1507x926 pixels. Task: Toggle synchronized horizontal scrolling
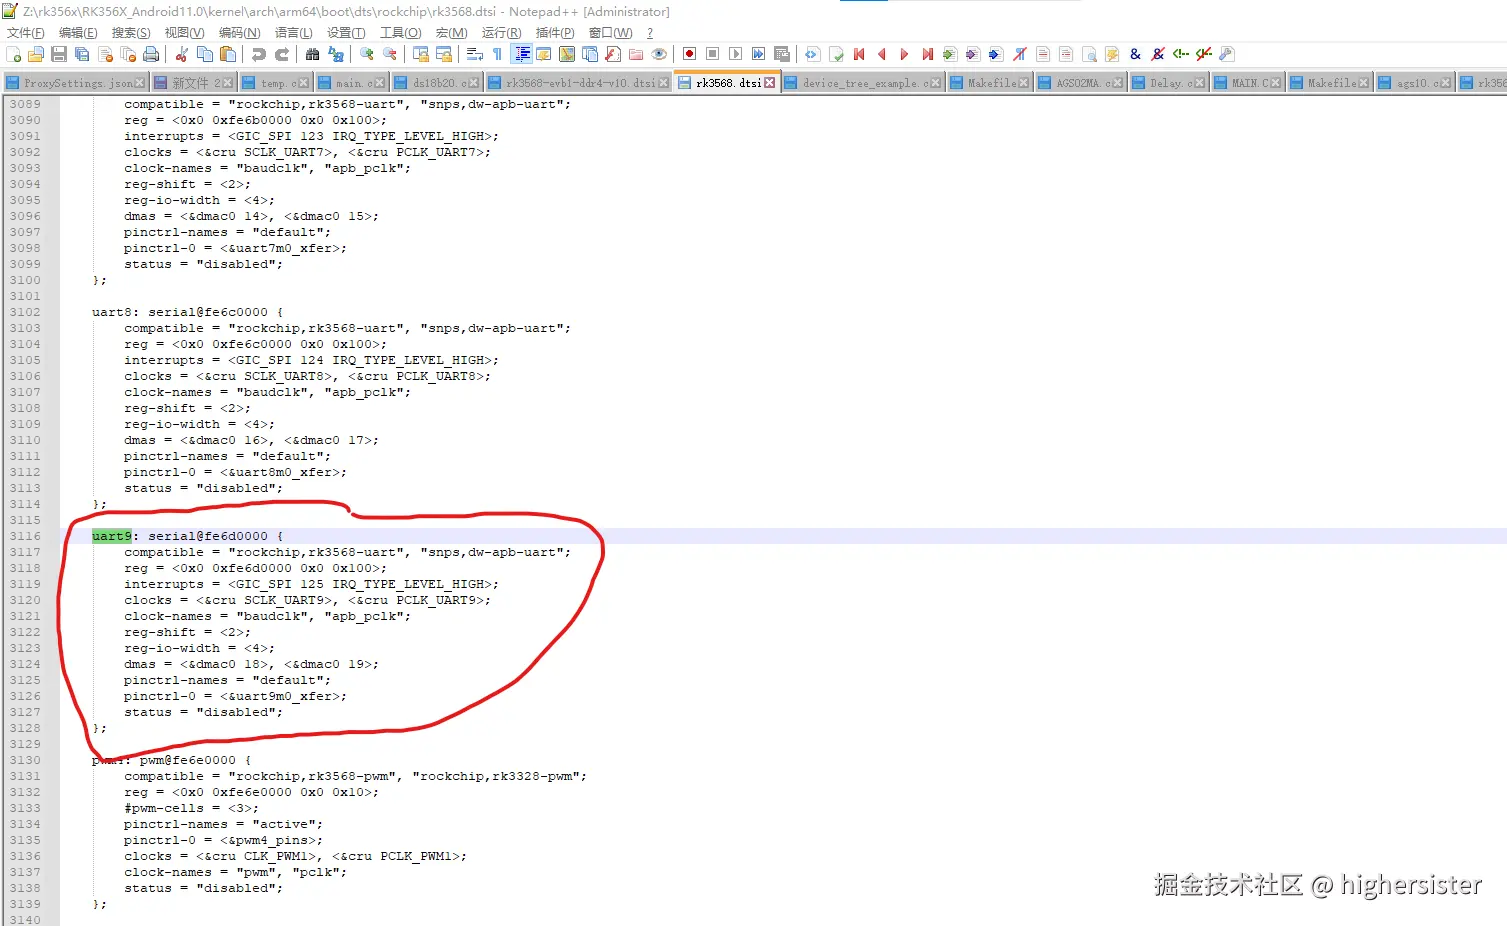(x=444, y=54)
